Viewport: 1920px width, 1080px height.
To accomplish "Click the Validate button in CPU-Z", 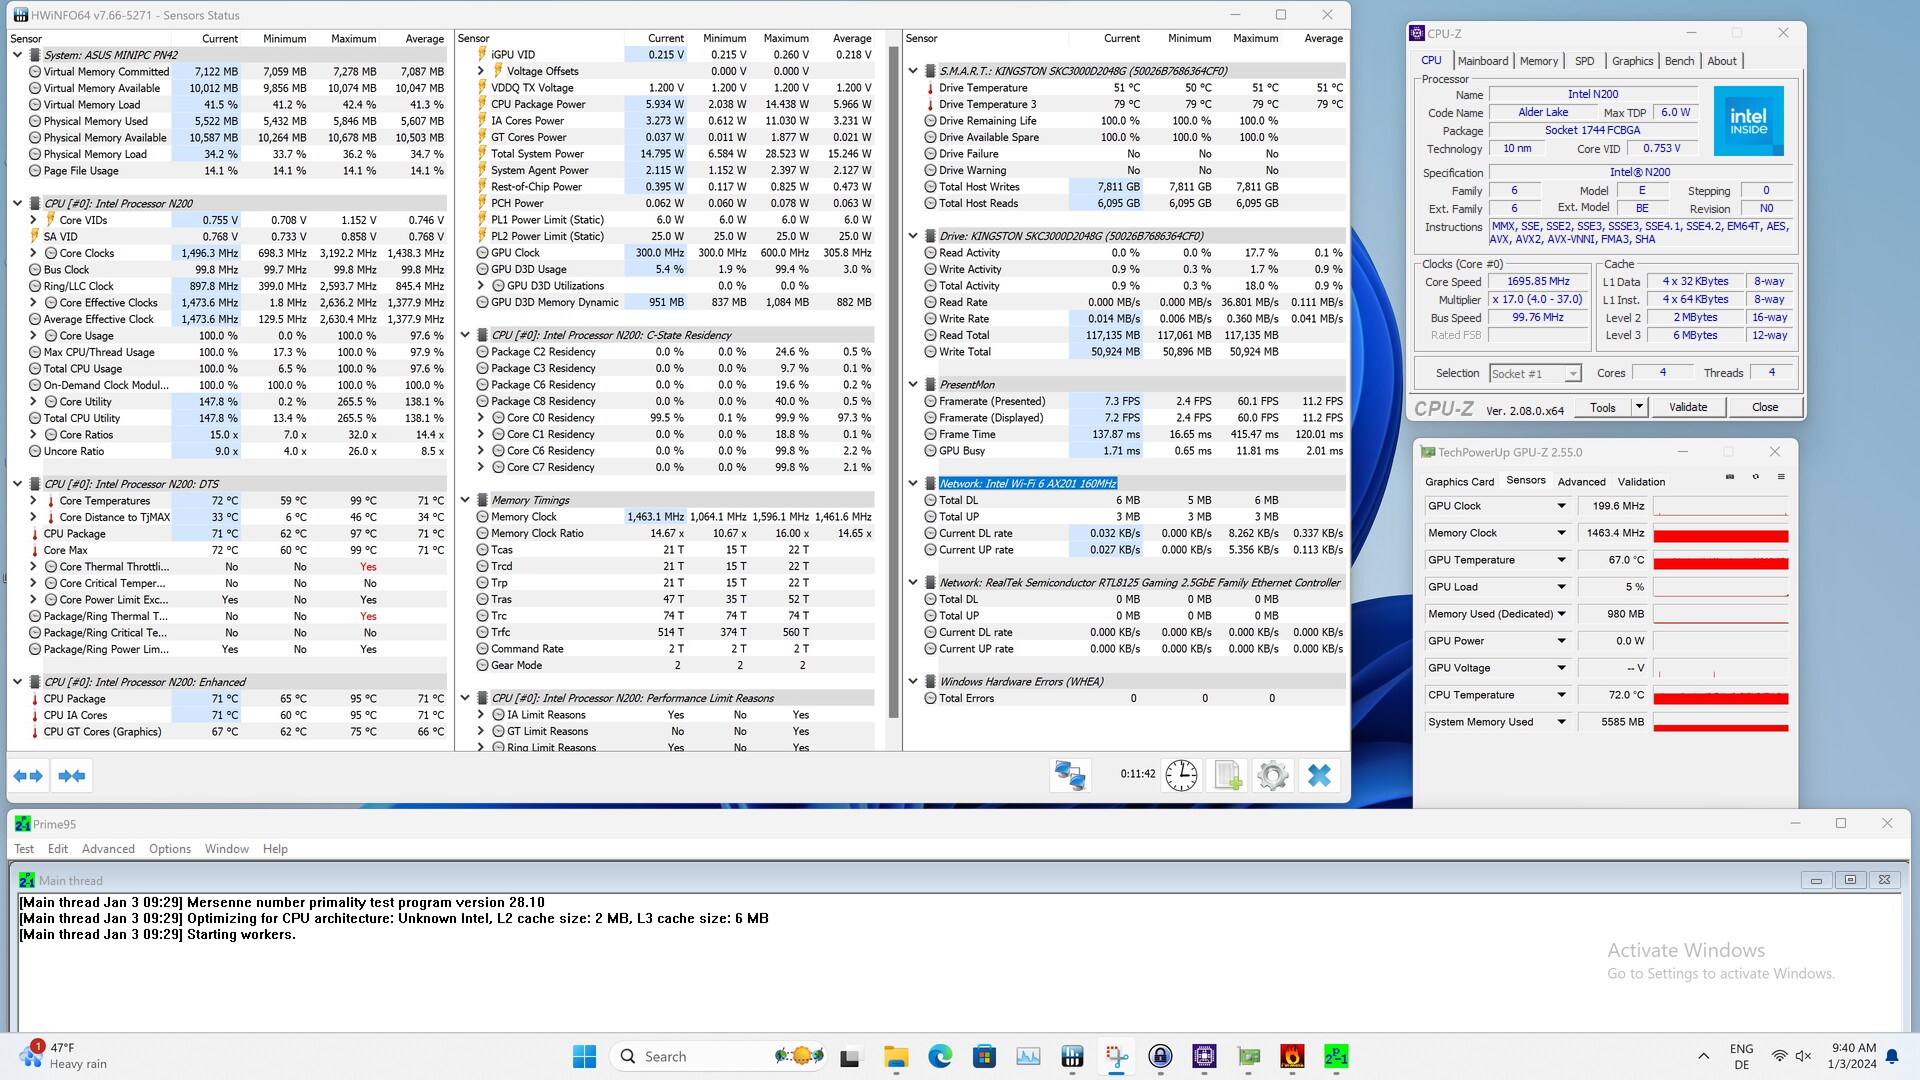I will tap(1687, 407).
